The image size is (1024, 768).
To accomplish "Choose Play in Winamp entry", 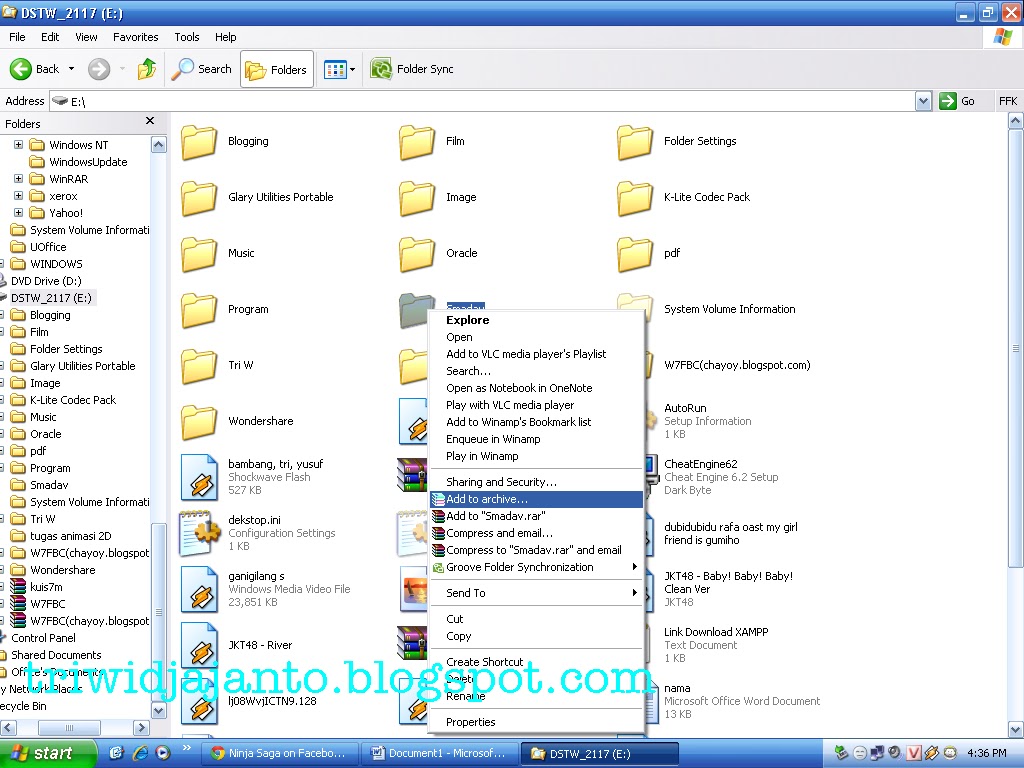I will point(537,456).
